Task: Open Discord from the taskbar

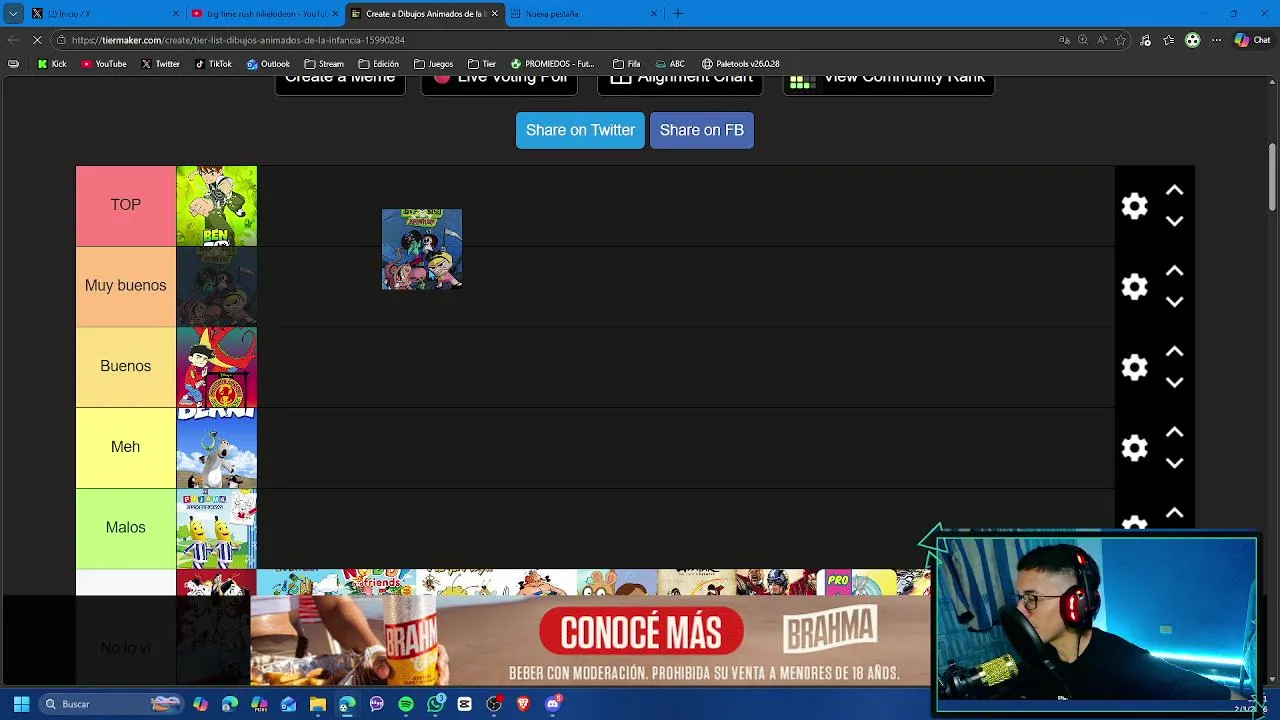Action: click(552, 704)
